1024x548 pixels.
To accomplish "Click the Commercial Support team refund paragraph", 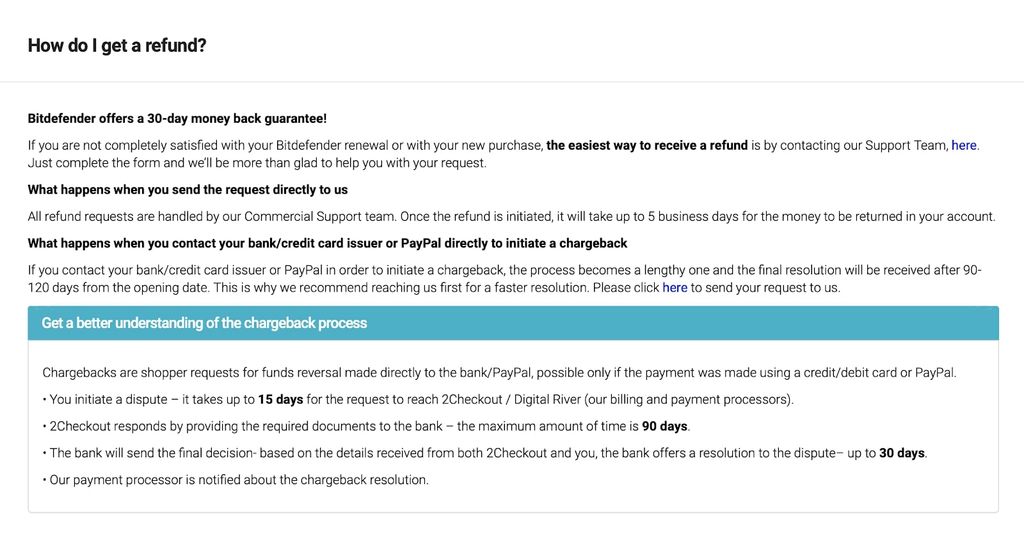I will 511,216.
